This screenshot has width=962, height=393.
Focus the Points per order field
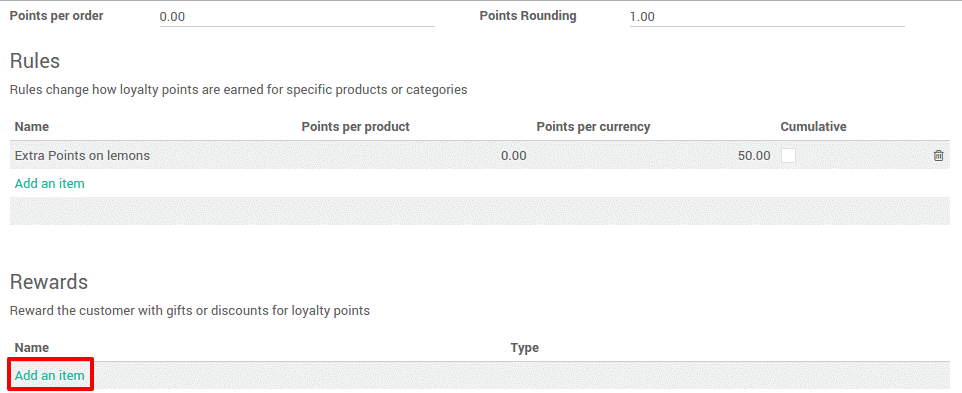coord(297,17)
